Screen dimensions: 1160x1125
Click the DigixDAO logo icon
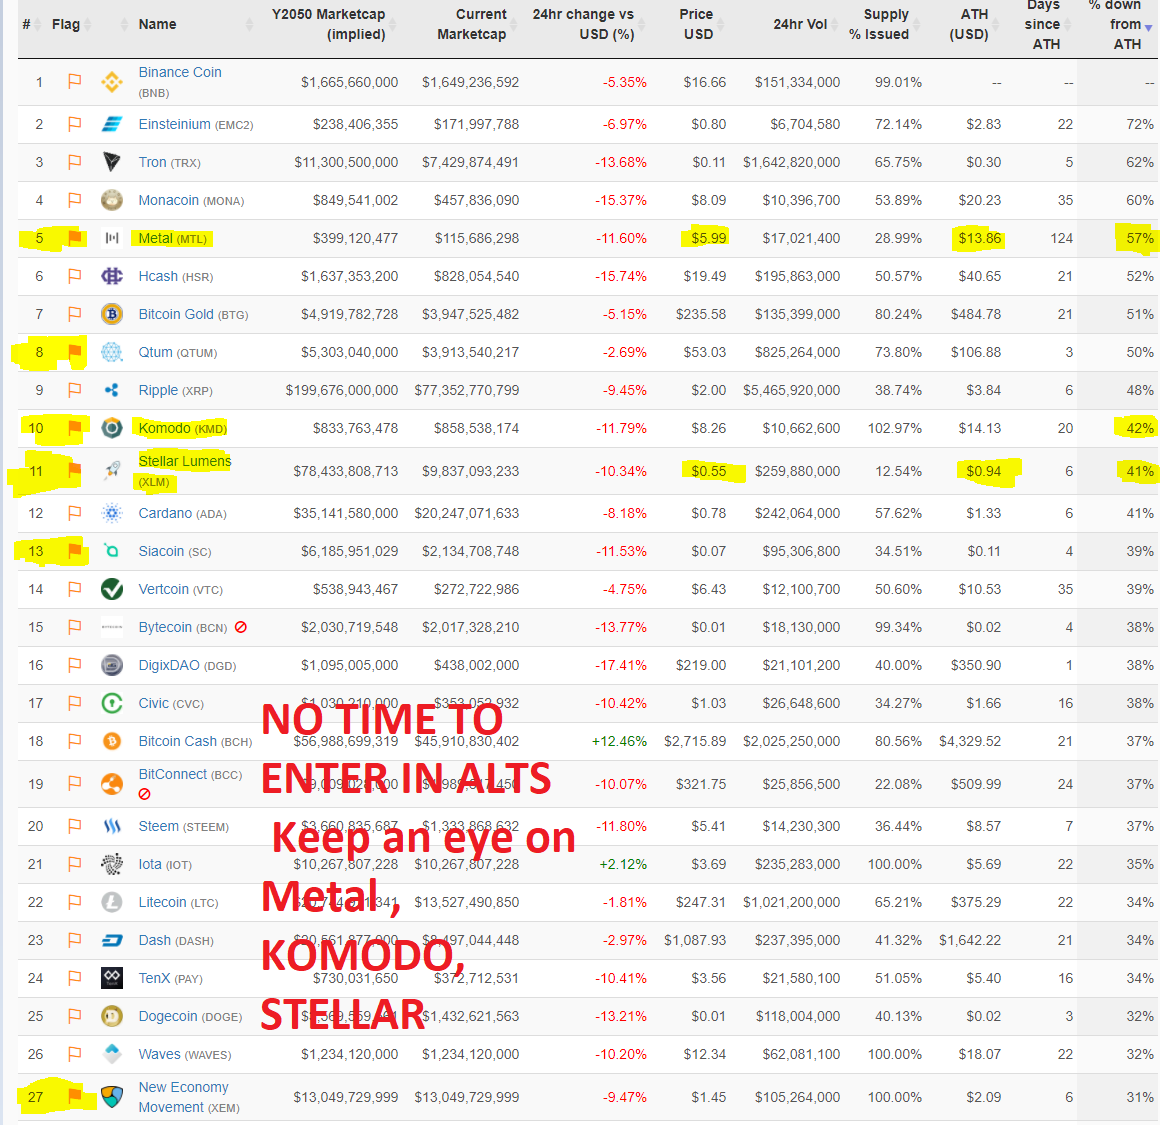coord(112,666)
